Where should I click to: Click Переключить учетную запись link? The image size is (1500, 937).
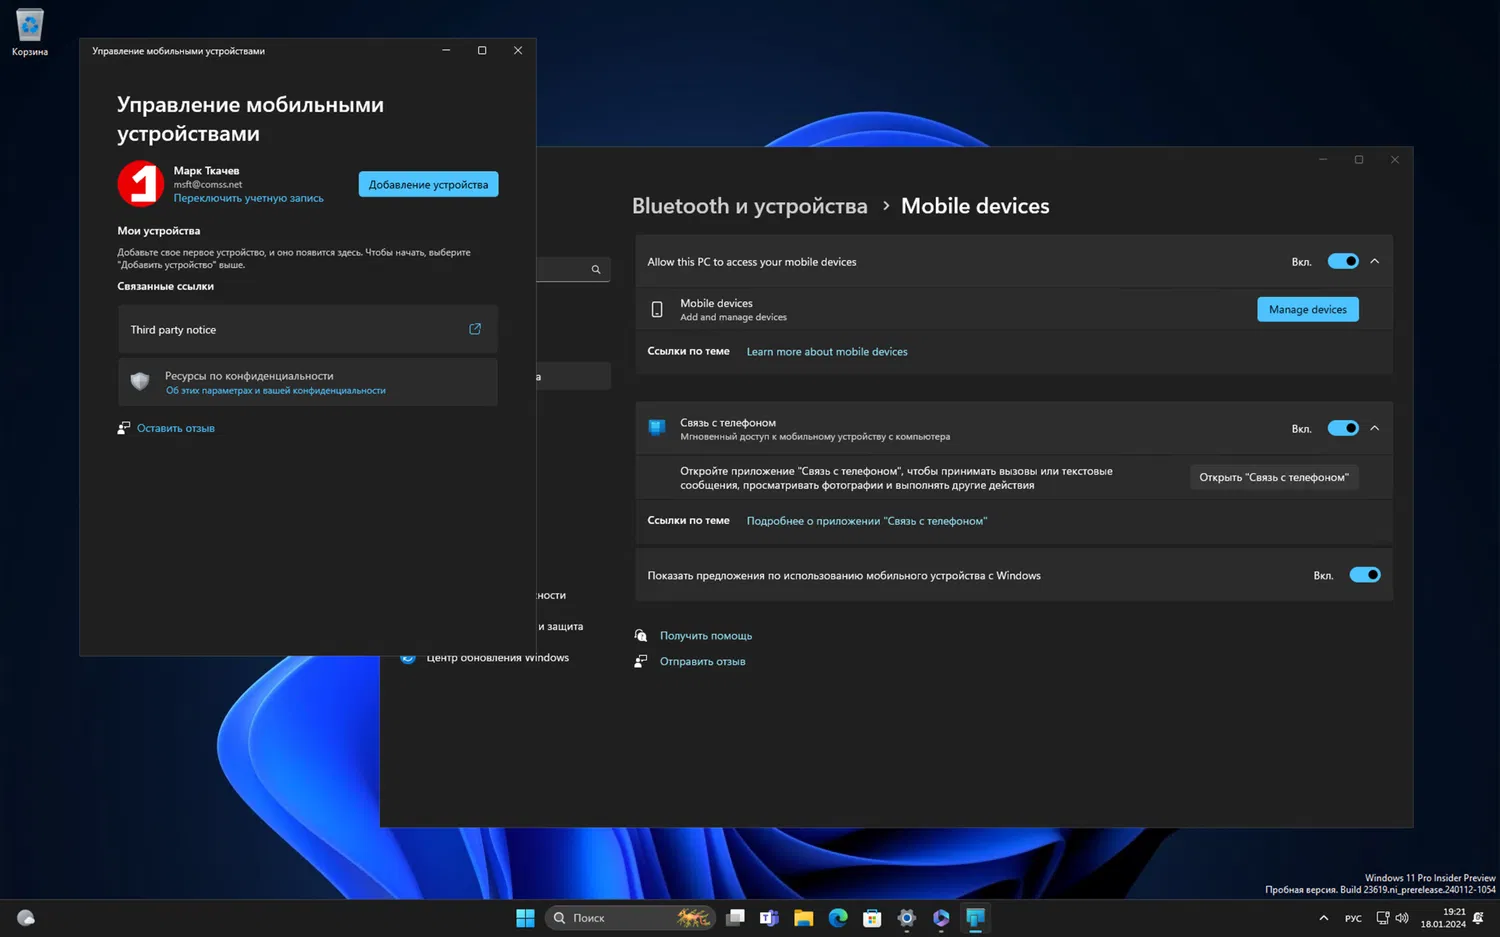(x=249, y=198)
